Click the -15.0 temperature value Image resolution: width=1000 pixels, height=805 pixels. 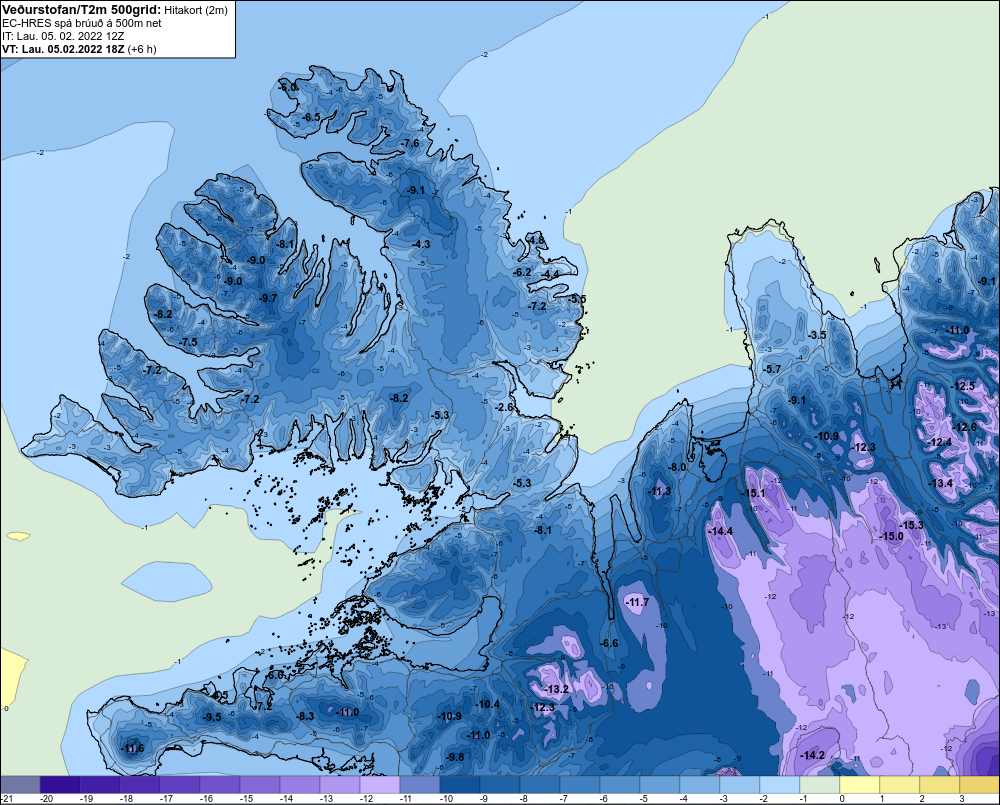[892, 536]
